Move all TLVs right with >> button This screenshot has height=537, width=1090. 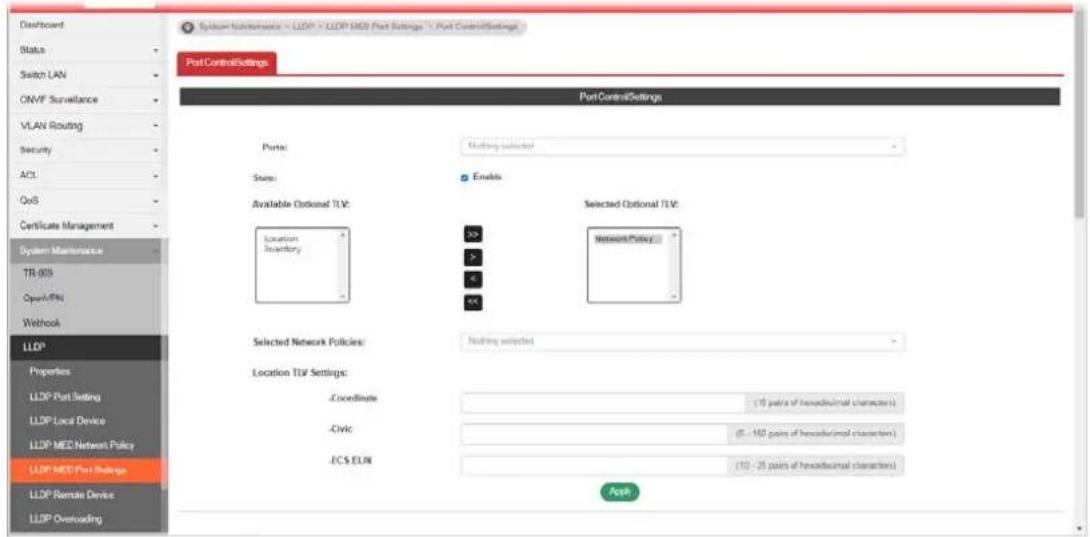tap(473, 235)
